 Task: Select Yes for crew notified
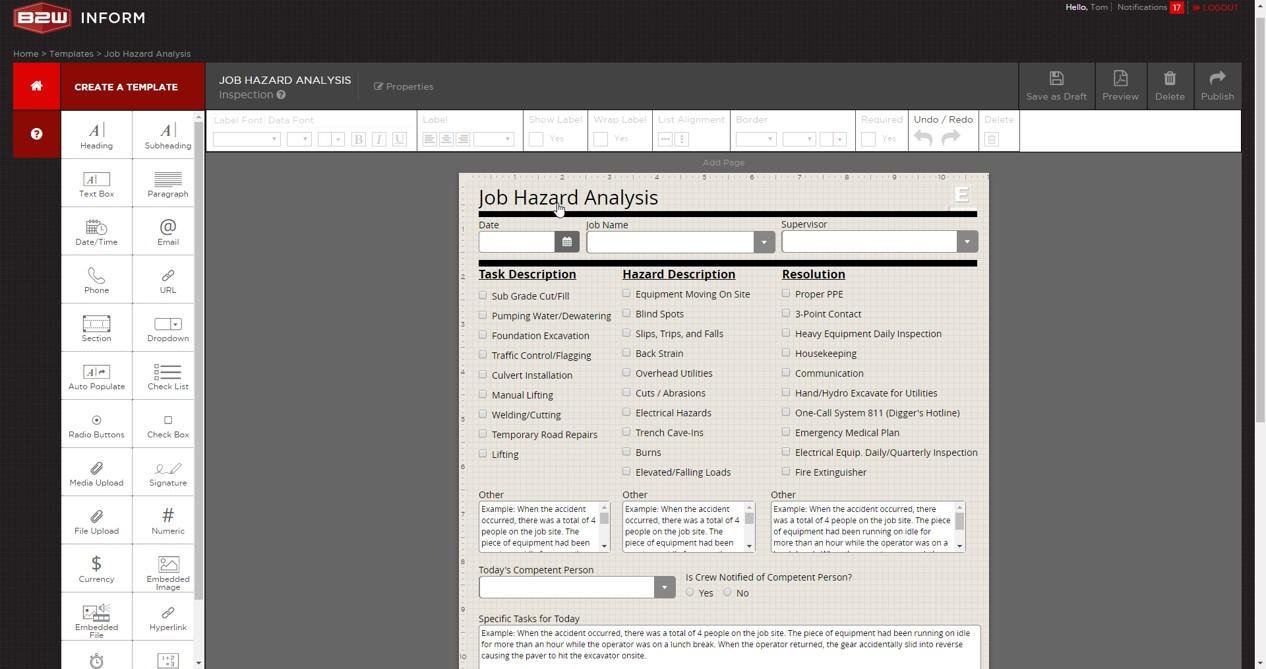pyautogui.click(x=690, y=592)
